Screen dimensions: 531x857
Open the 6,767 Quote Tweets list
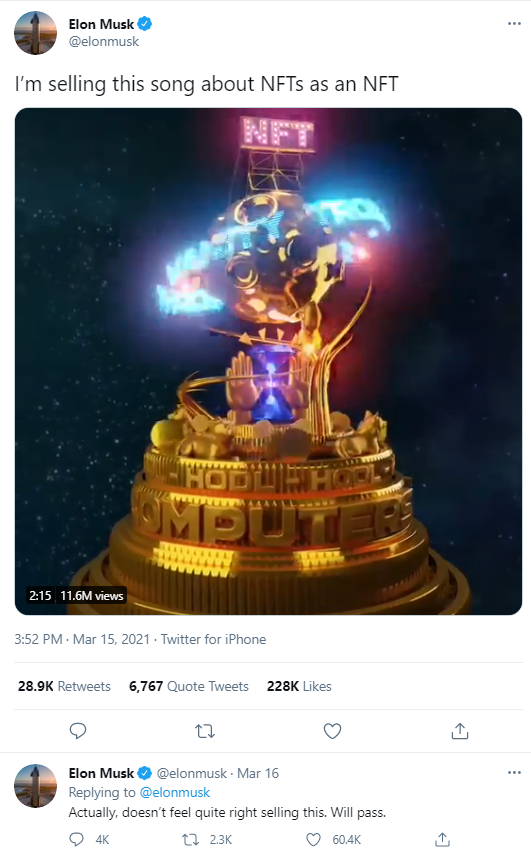click(188, 686)
